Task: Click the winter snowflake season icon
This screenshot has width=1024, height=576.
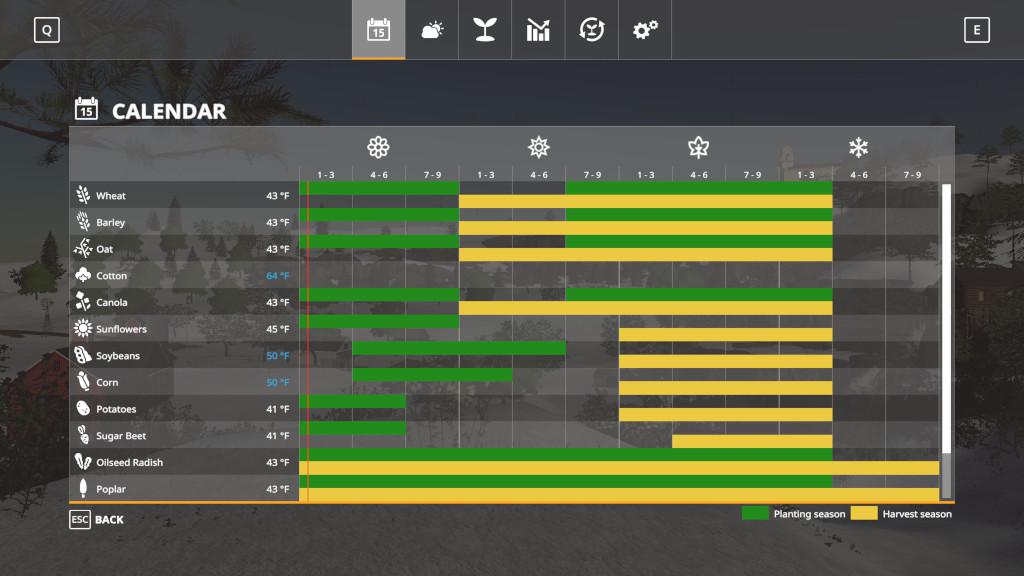Action: pyautogui.click(x=858, y=148)
